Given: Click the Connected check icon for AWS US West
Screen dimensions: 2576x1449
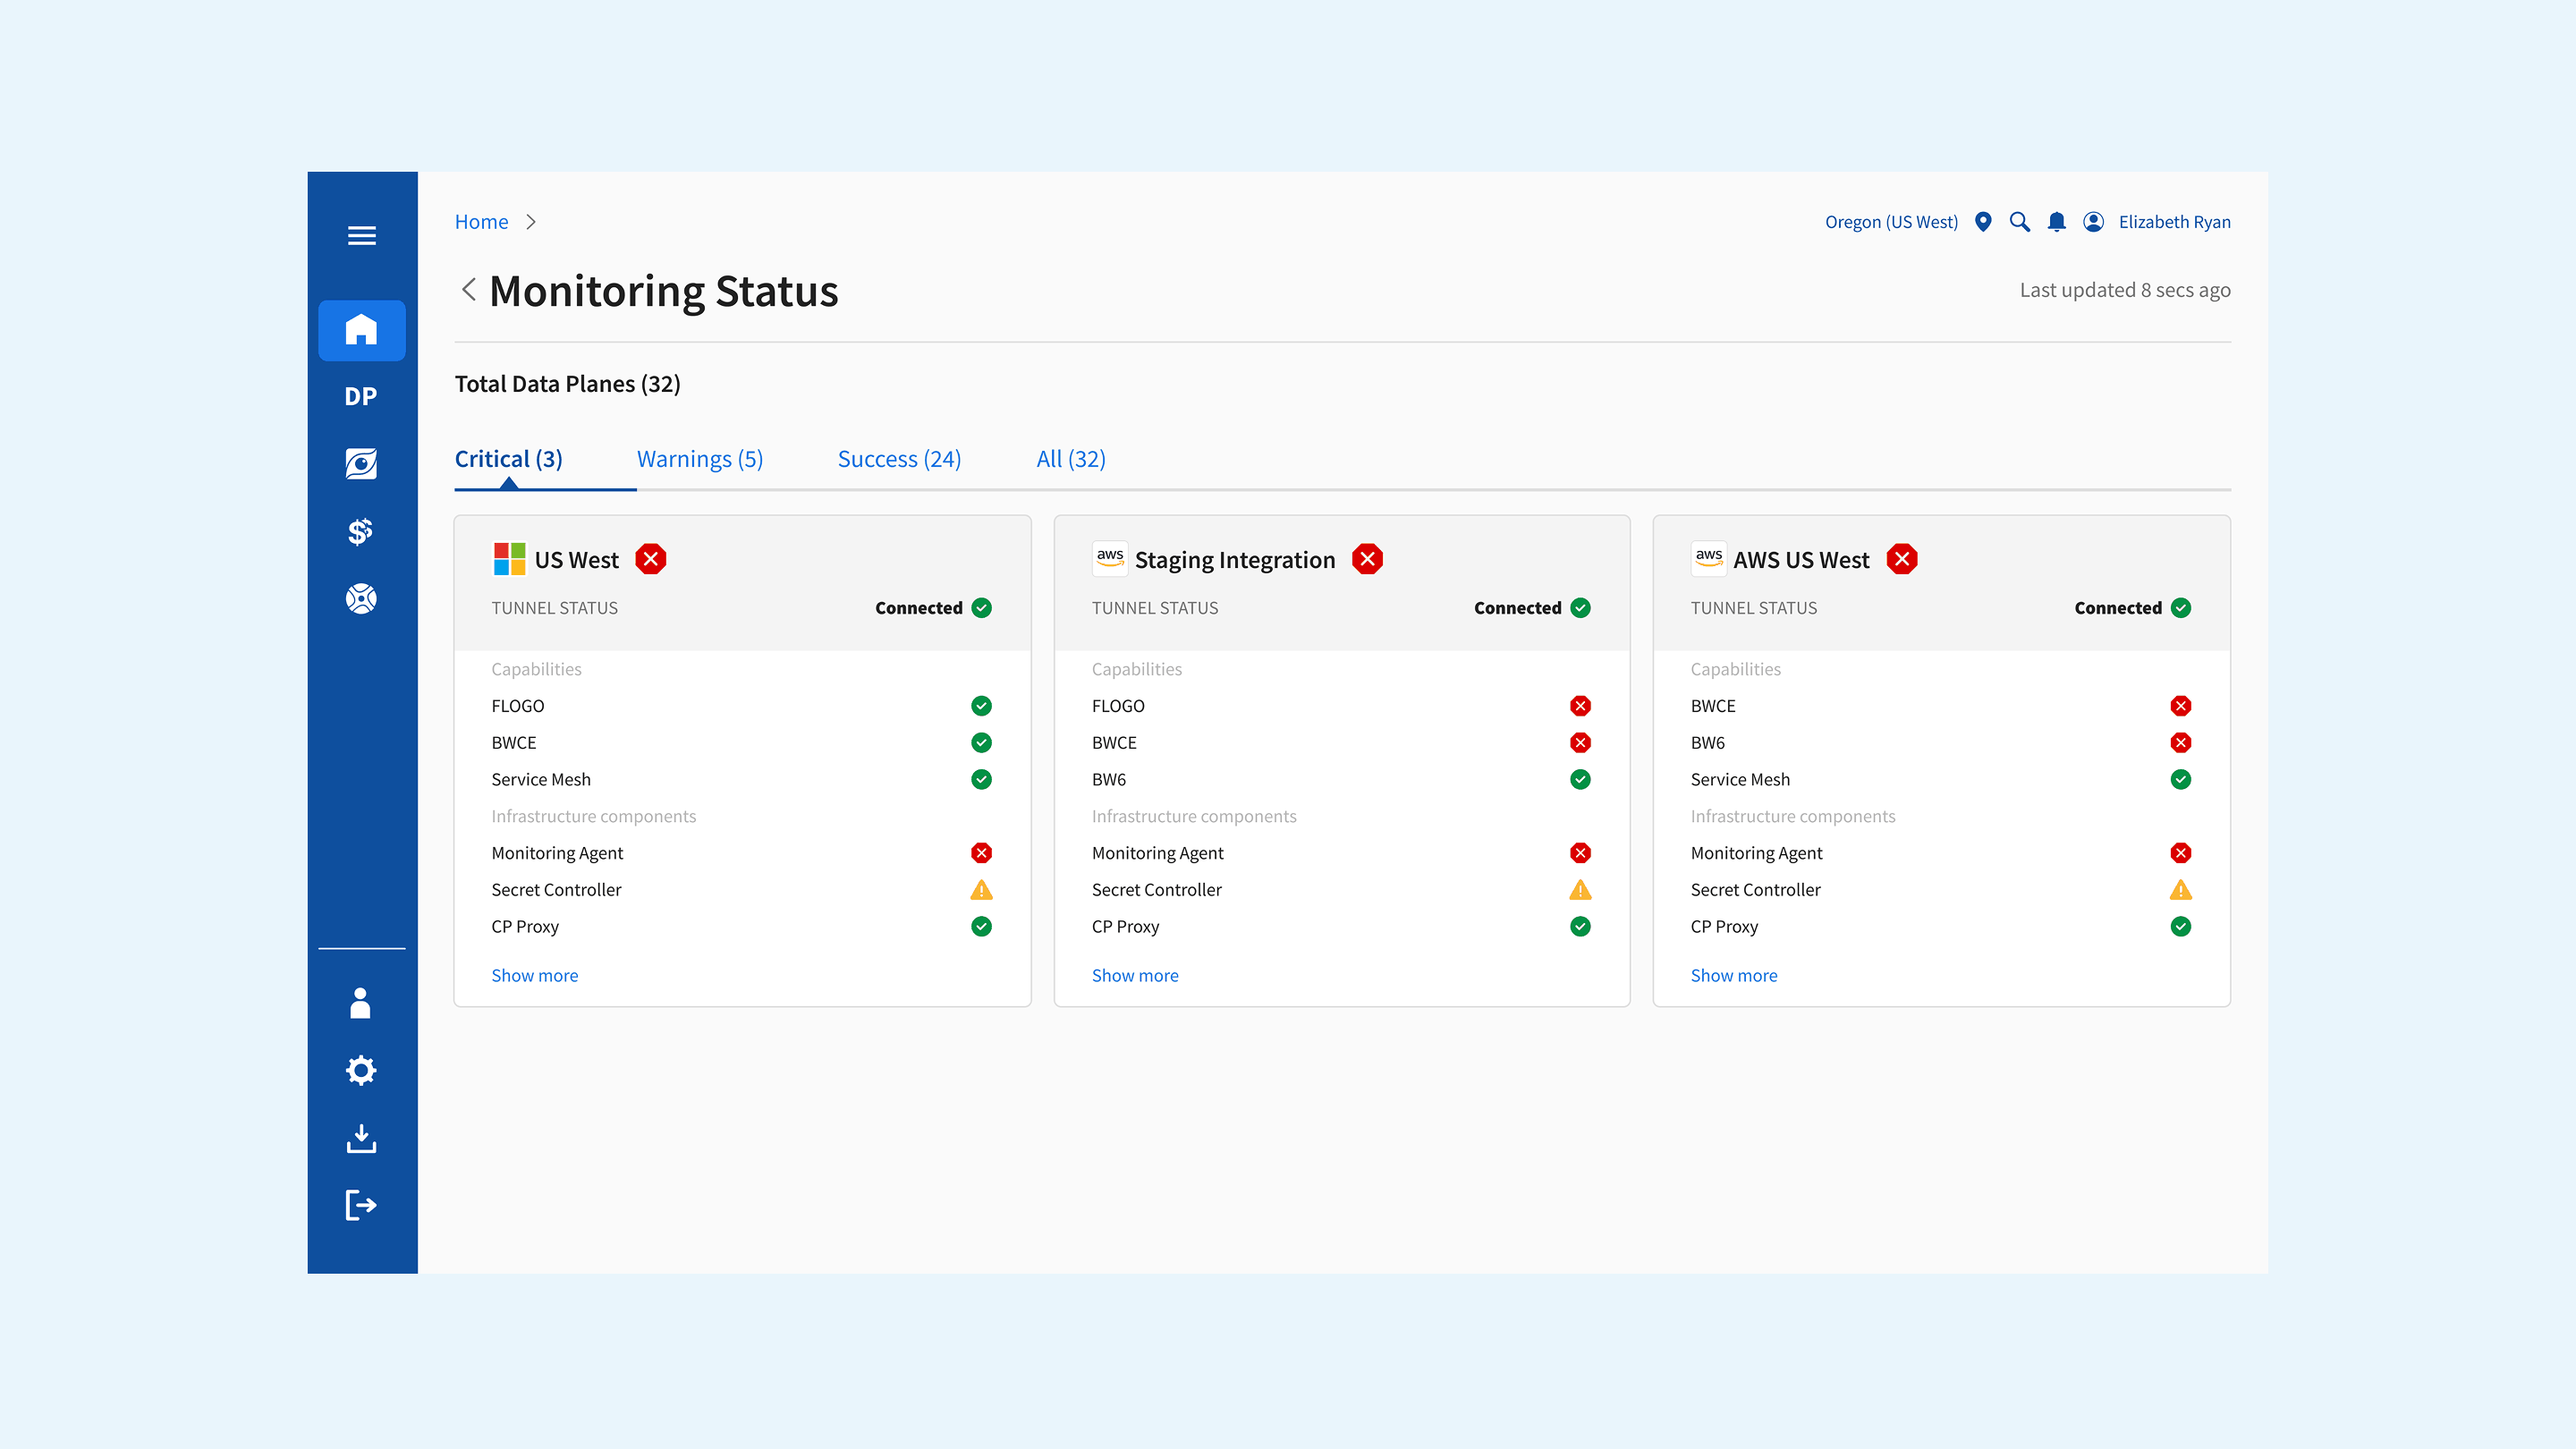Looking at the screenshot, I should 2181,607.
